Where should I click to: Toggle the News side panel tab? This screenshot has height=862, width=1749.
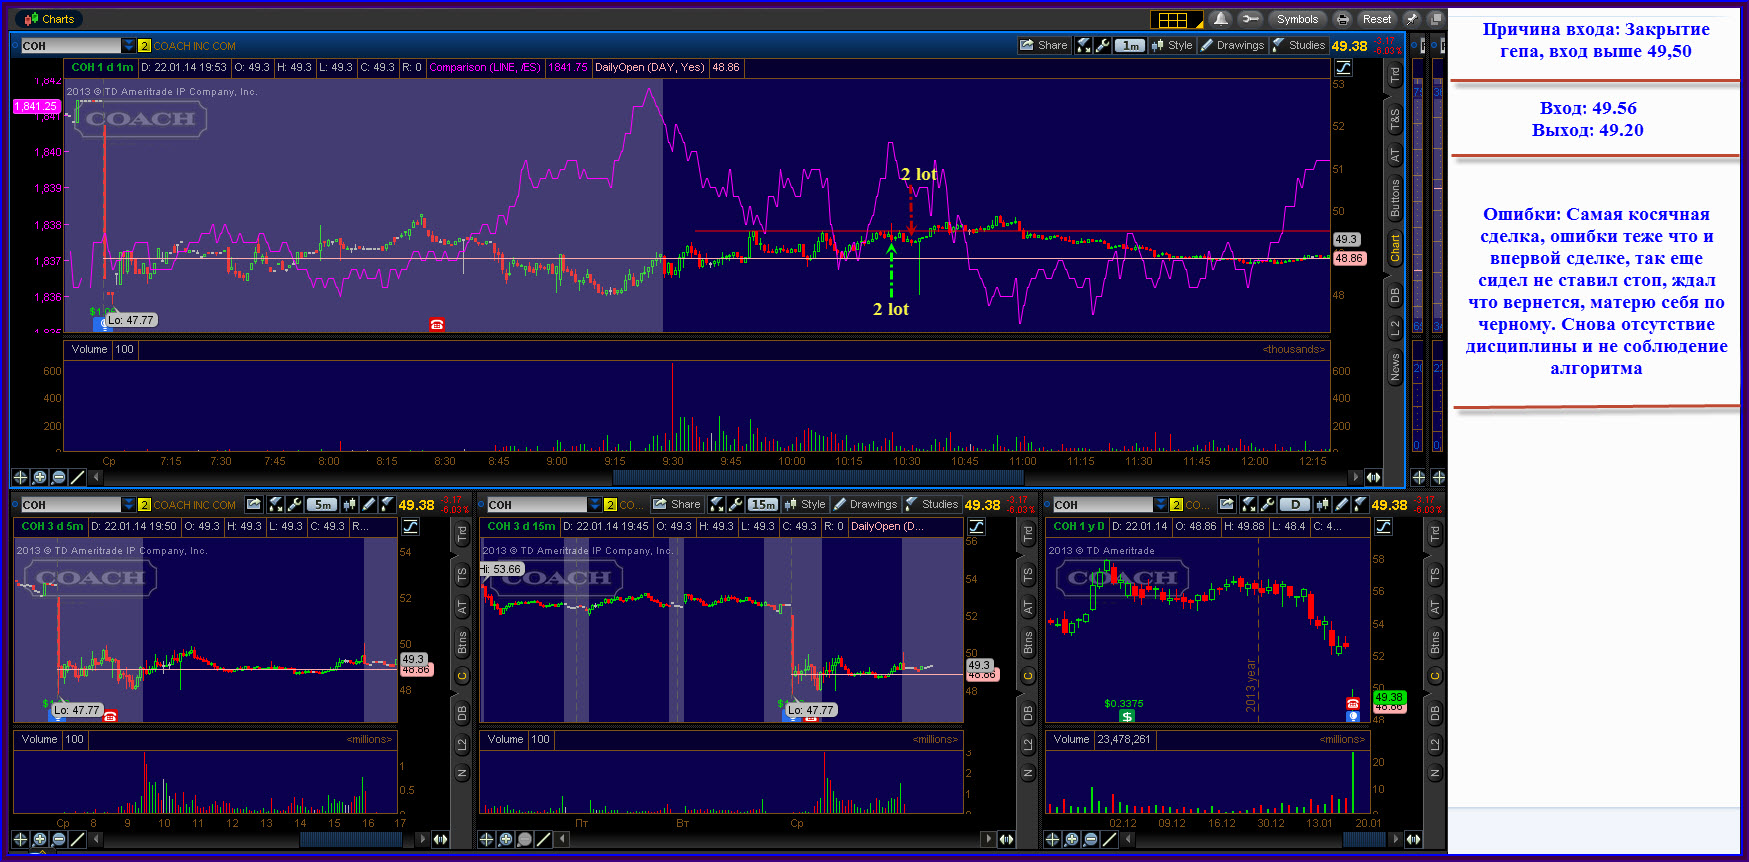pyautogui.click(x=1395, y=367)
